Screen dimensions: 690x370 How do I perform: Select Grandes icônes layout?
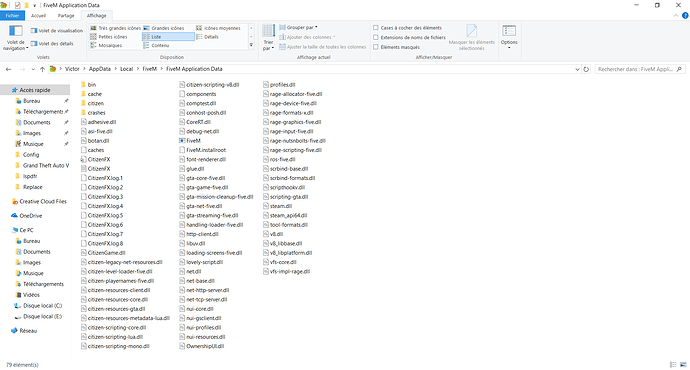(x=164, y=28)
